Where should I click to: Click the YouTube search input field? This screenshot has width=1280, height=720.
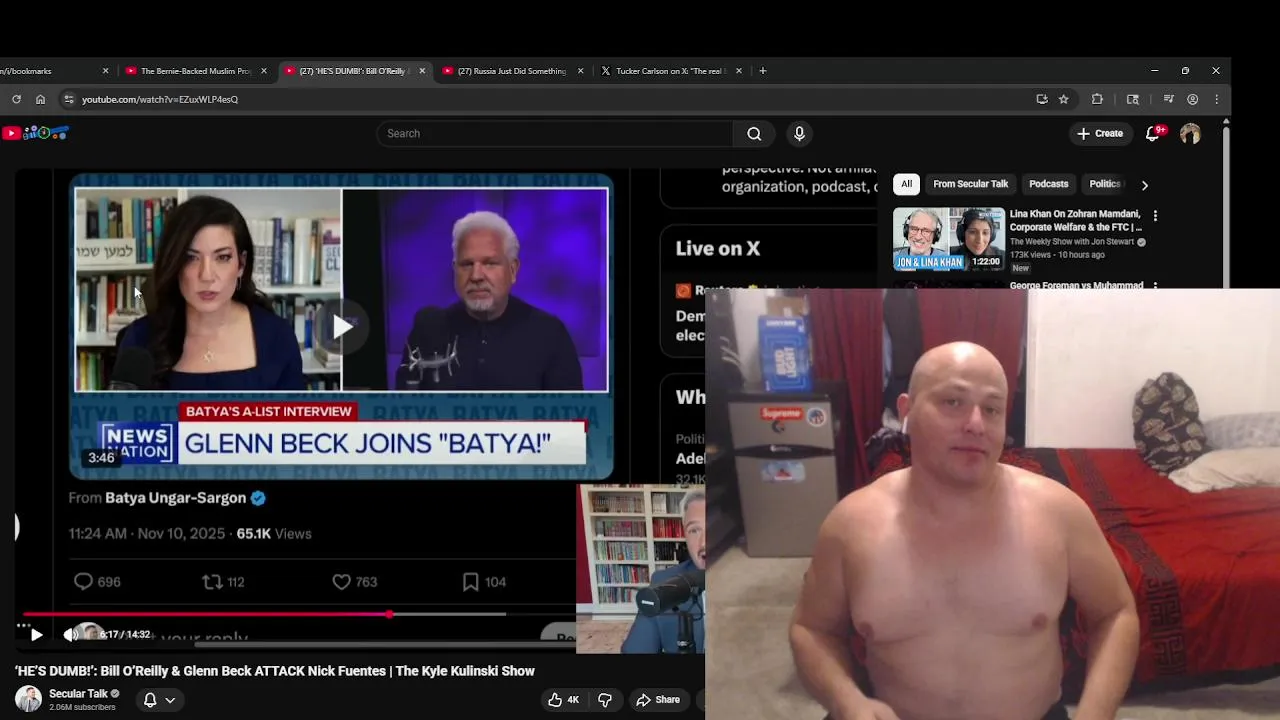tap(554, 133)
